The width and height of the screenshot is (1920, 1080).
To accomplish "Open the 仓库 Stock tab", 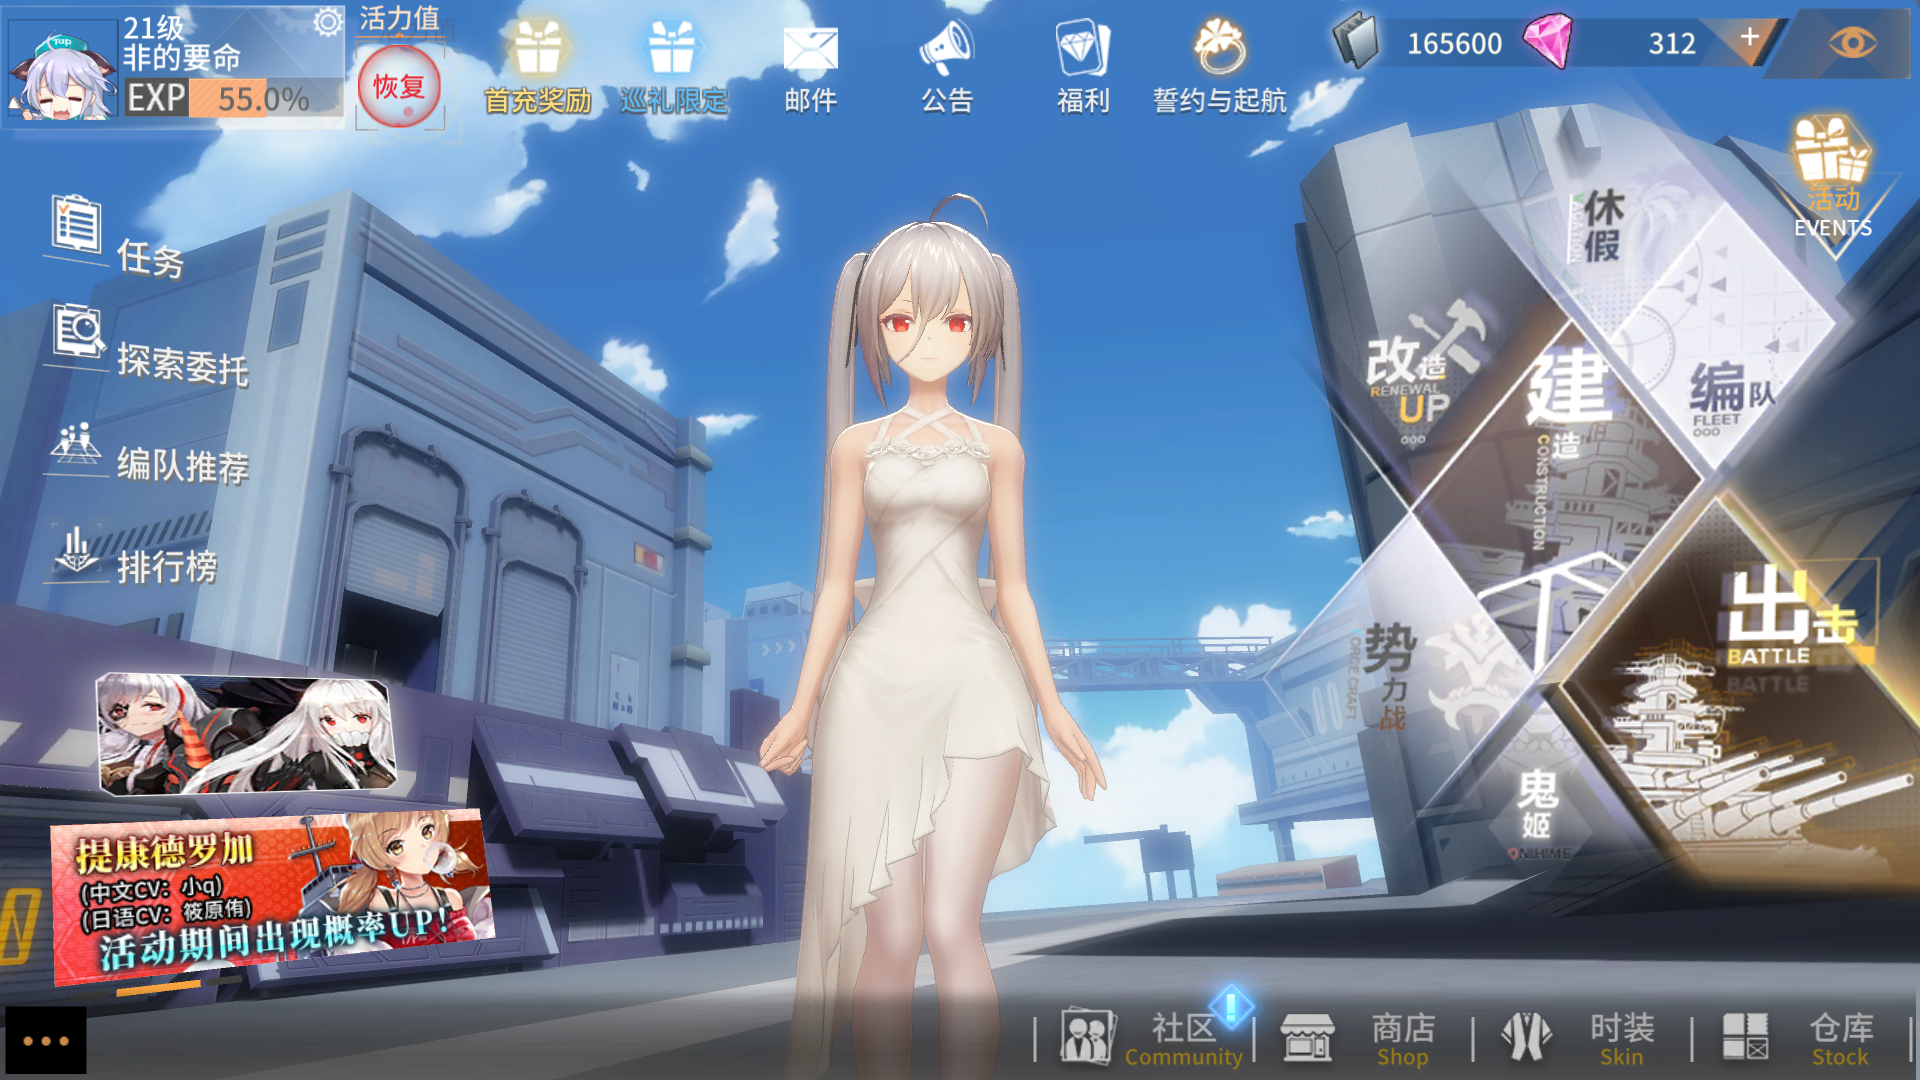I will [1798, 1038].
